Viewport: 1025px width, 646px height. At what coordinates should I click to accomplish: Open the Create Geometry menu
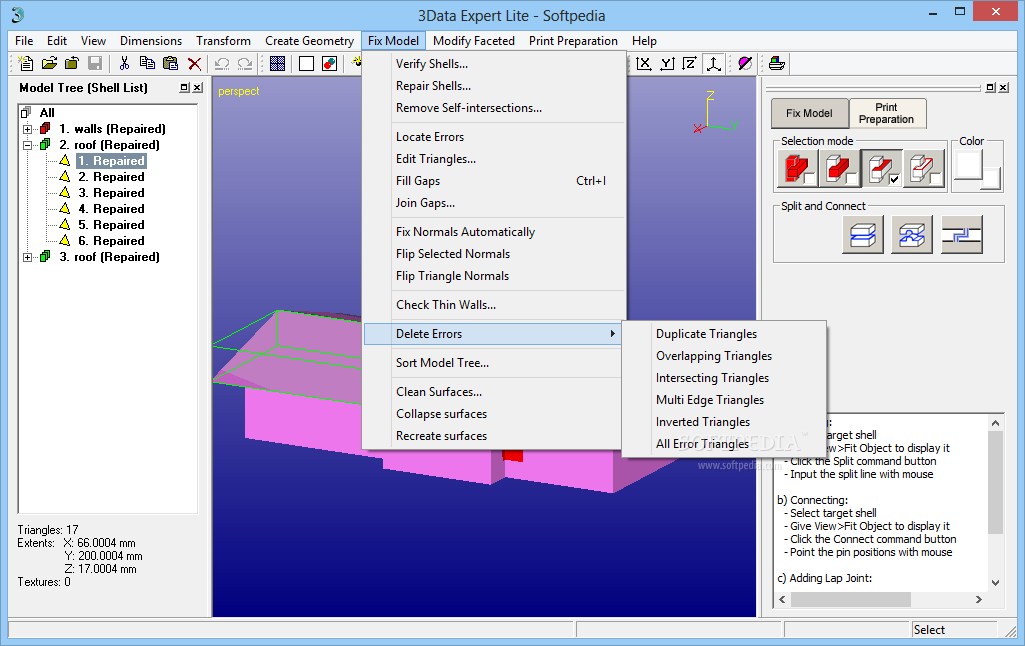click(309, 41)
